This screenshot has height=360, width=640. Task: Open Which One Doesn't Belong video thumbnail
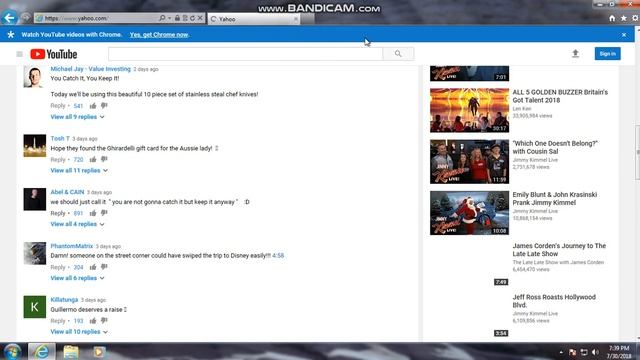pos(469,162)
